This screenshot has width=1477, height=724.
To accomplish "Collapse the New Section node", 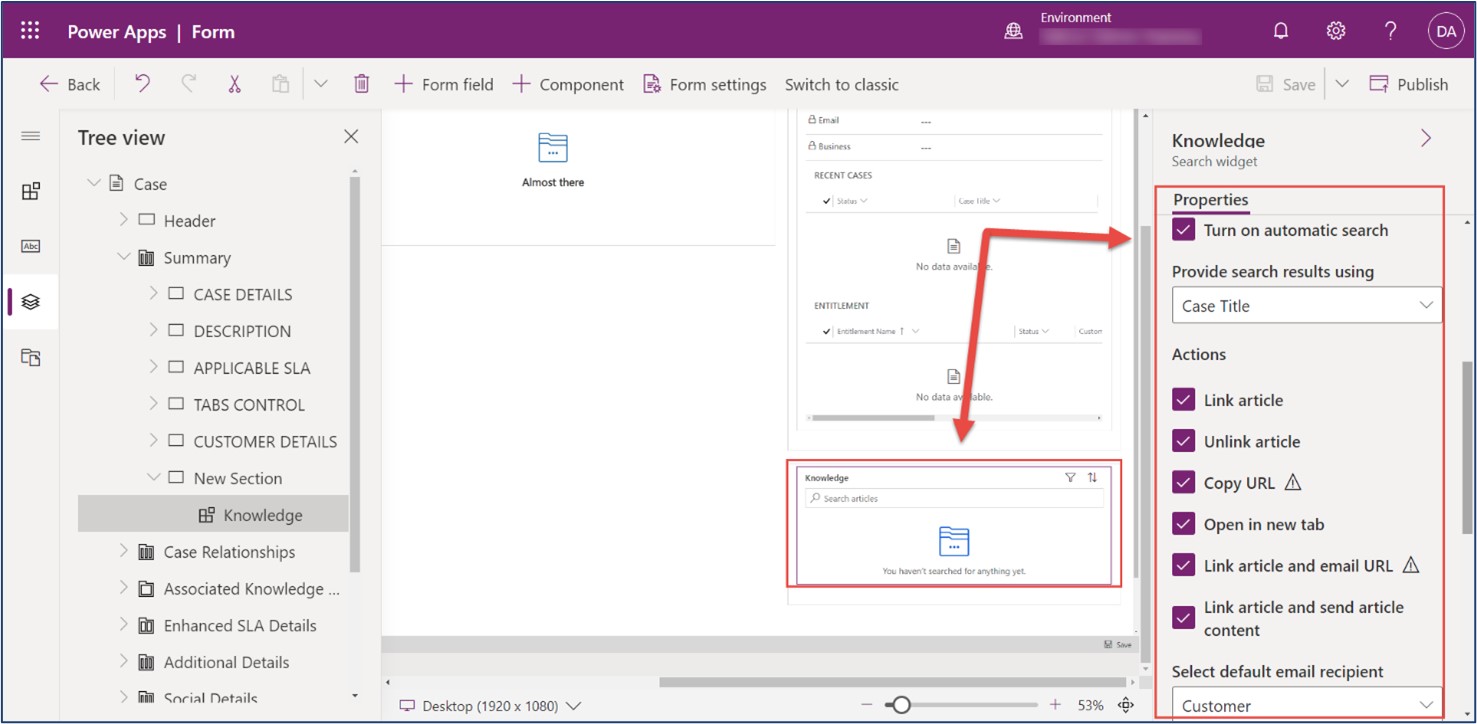I will pos(153,478).
